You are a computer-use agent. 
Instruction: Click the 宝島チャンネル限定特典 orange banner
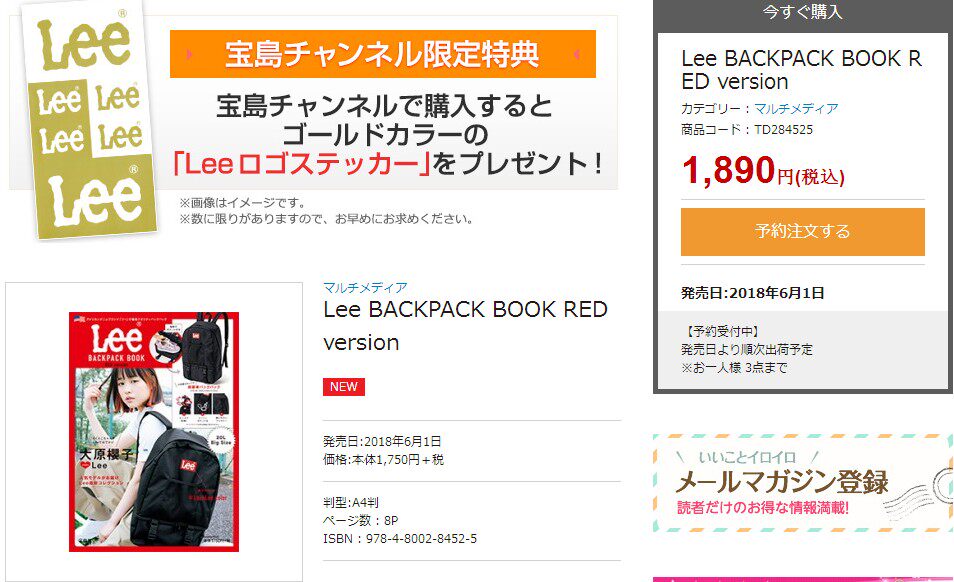coord(383,54)
